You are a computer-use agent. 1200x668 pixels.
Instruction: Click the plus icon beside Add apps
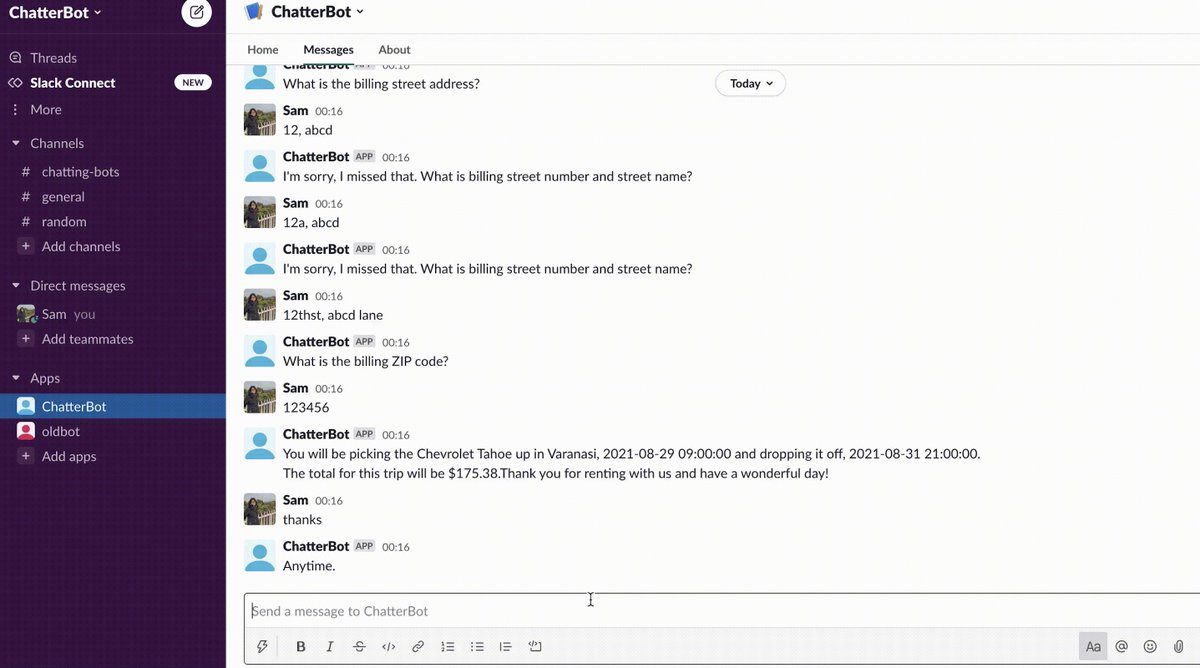(x=26, y=456)
